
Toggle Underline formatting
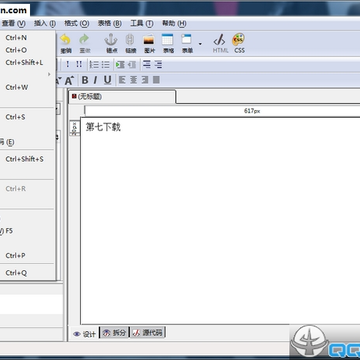point(107,80)
